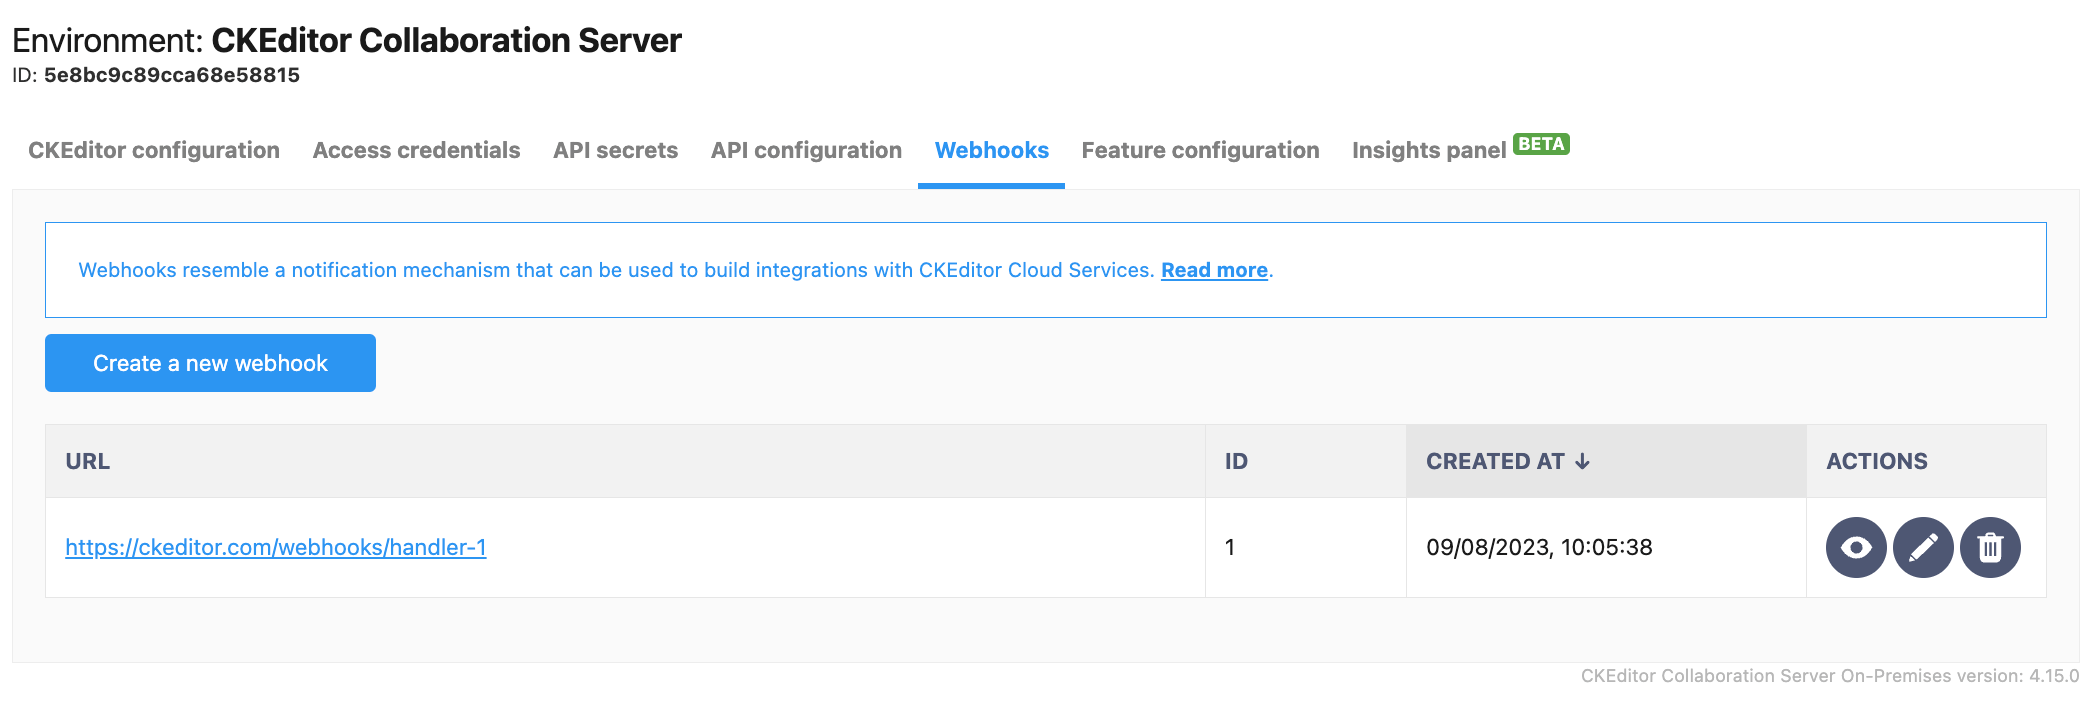This screenshot has width=2100, height=718.
Task: Select the Webhooks tab
Action: click(991, 150)
